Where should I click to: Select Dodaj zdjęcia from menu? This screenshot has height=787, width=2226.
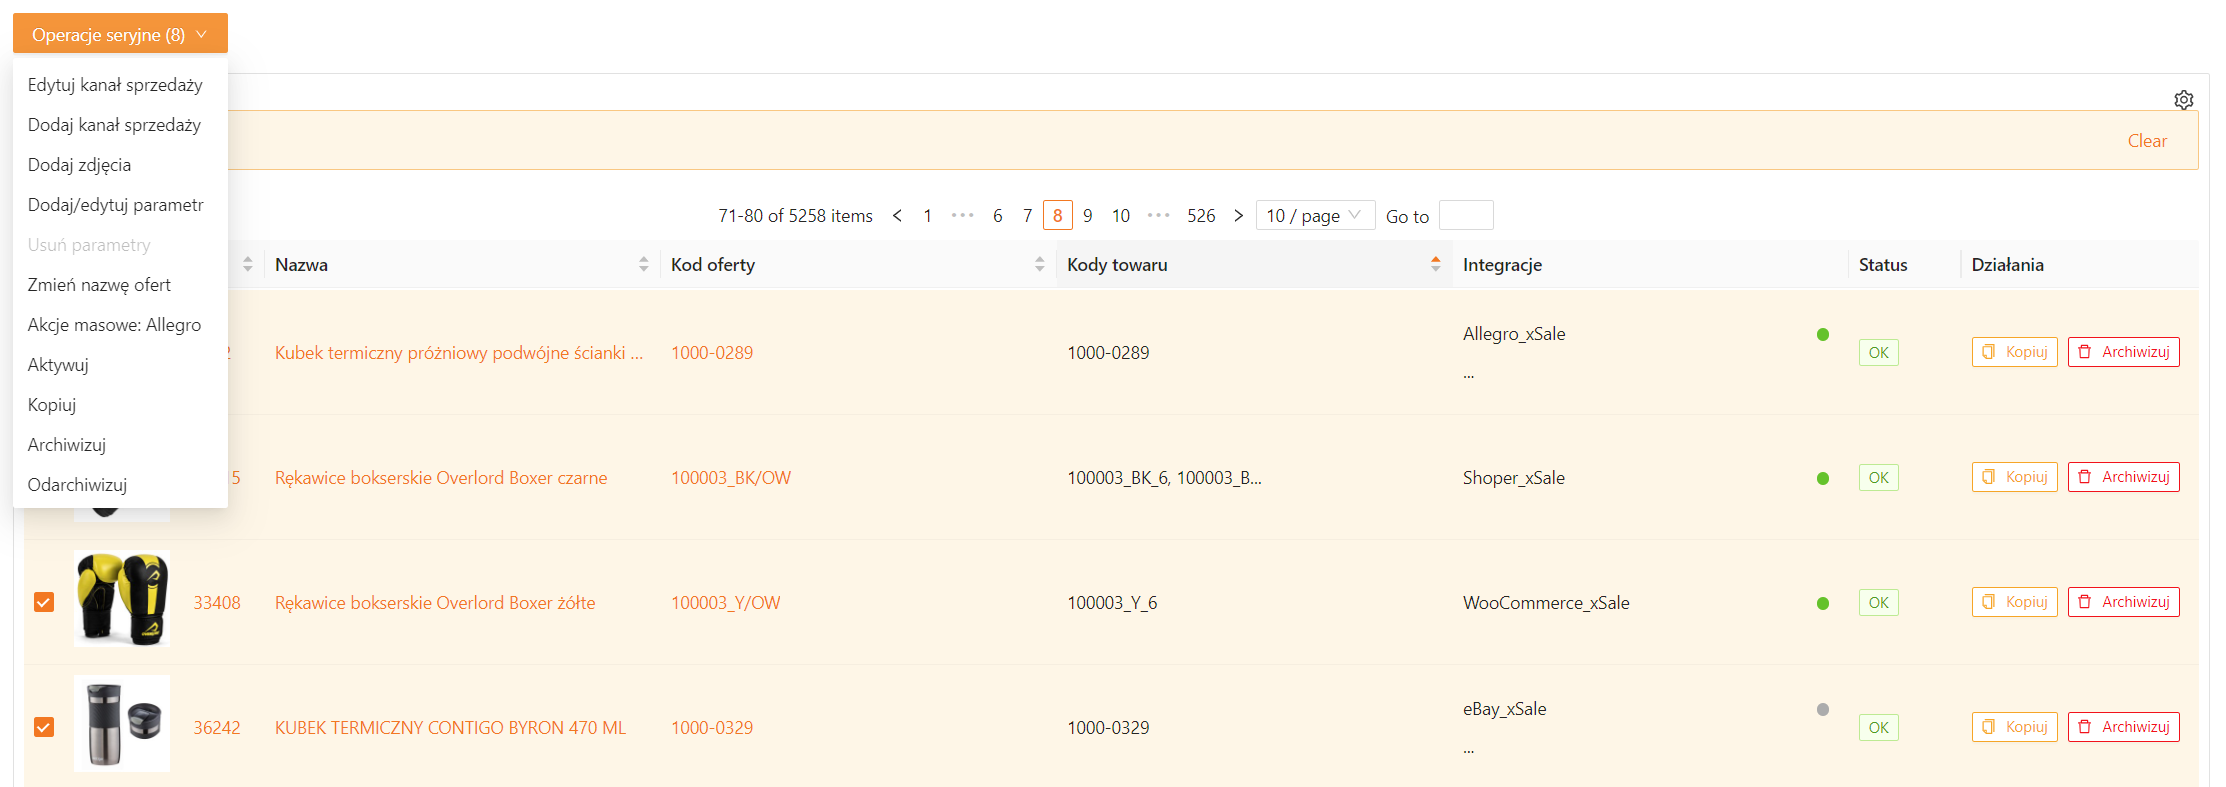[80, 165]
